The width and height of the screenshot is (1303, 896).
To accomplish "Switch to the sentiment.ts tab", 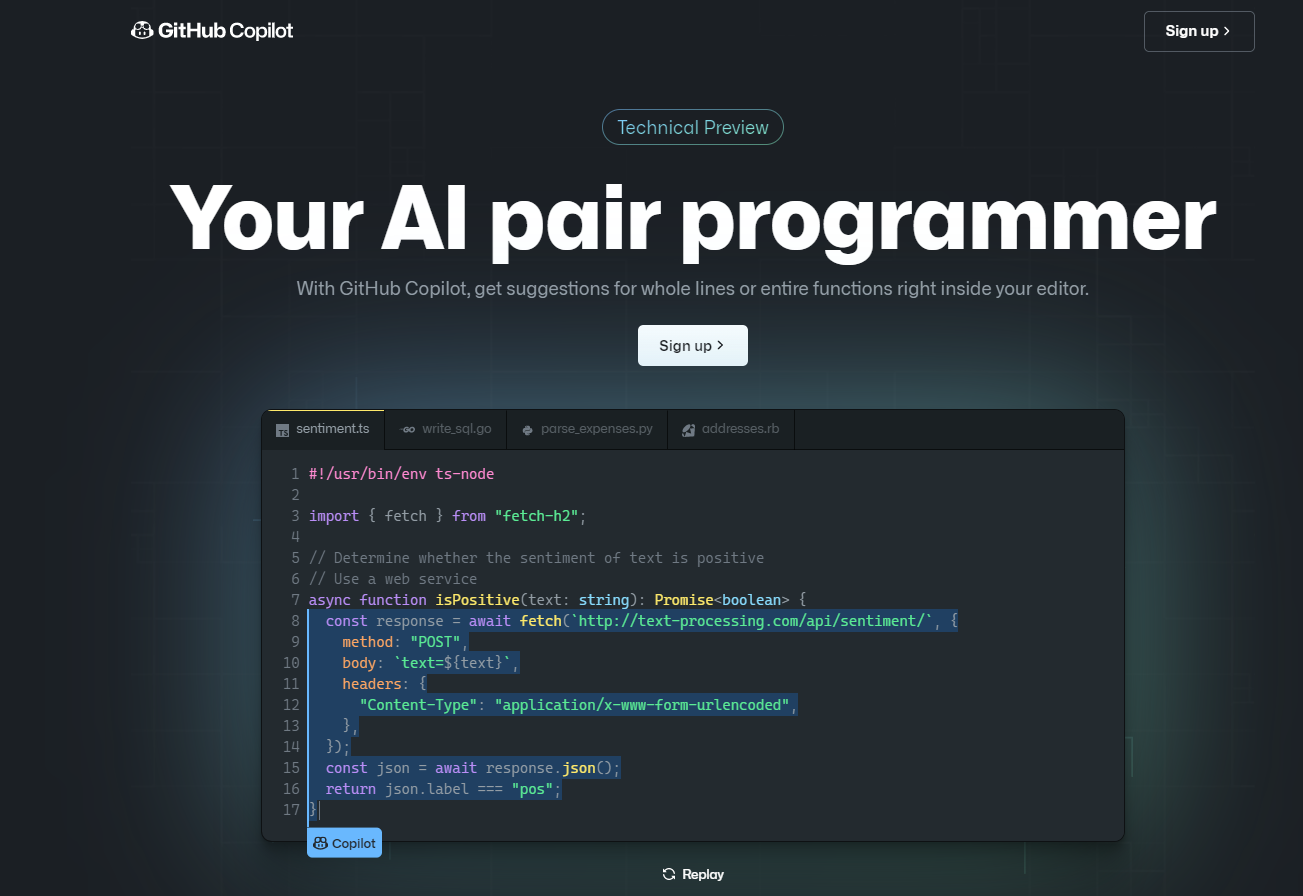I will point(323,429).
